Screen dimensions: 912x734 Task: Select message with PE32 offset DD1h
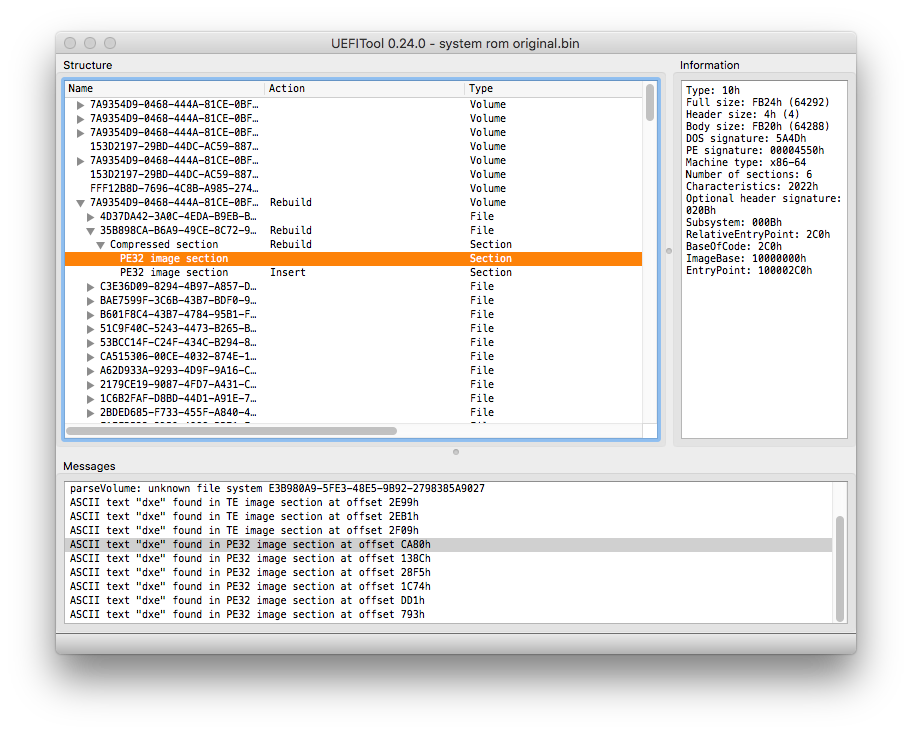(x=448, y=601)
